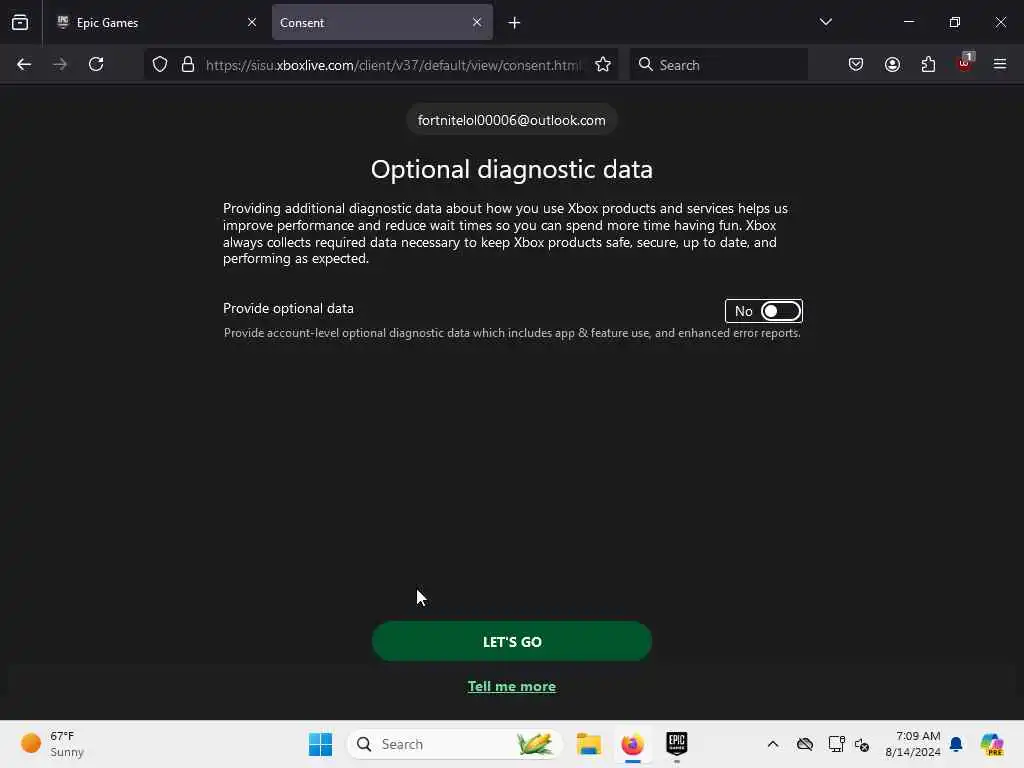The height and width of the screenshot is (768, 1024).
Task: Open File Explorer from taskbar
Action: (588, 744)
